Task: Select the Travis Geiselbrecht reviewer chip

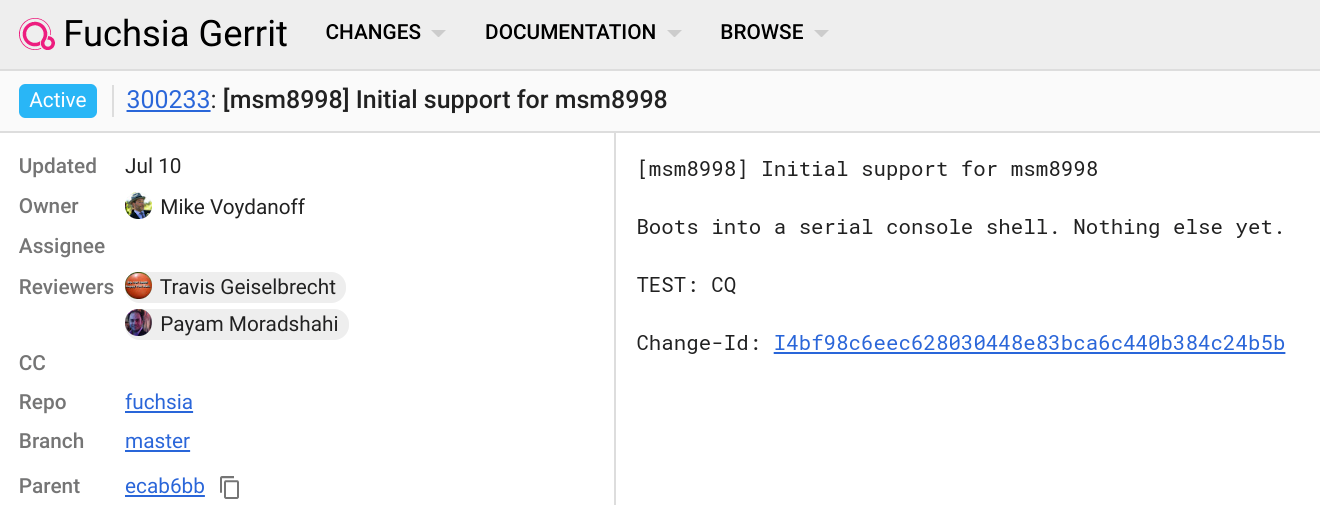Action: point(247,287)
